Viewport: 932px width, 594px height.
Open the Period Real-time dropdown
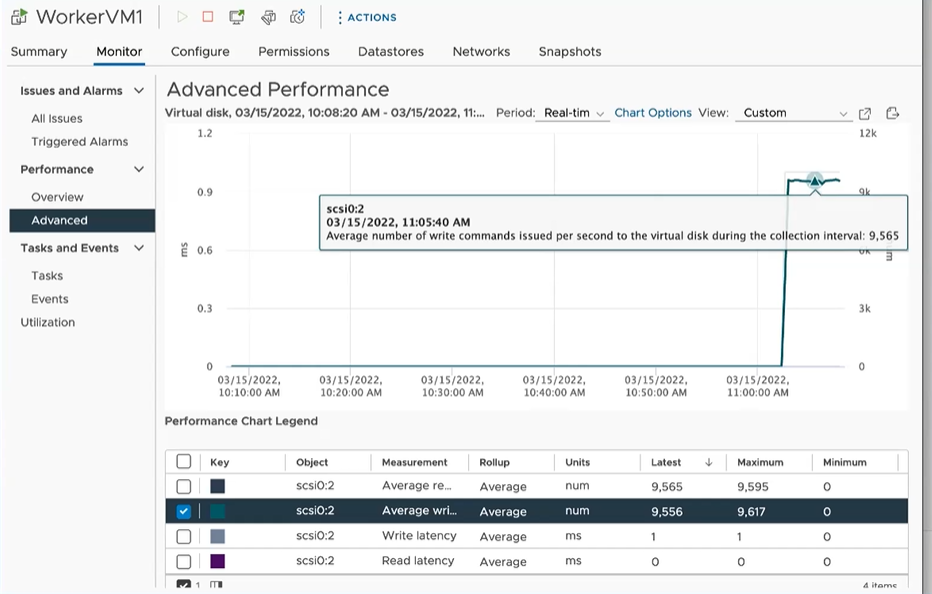tap(573, 113)
